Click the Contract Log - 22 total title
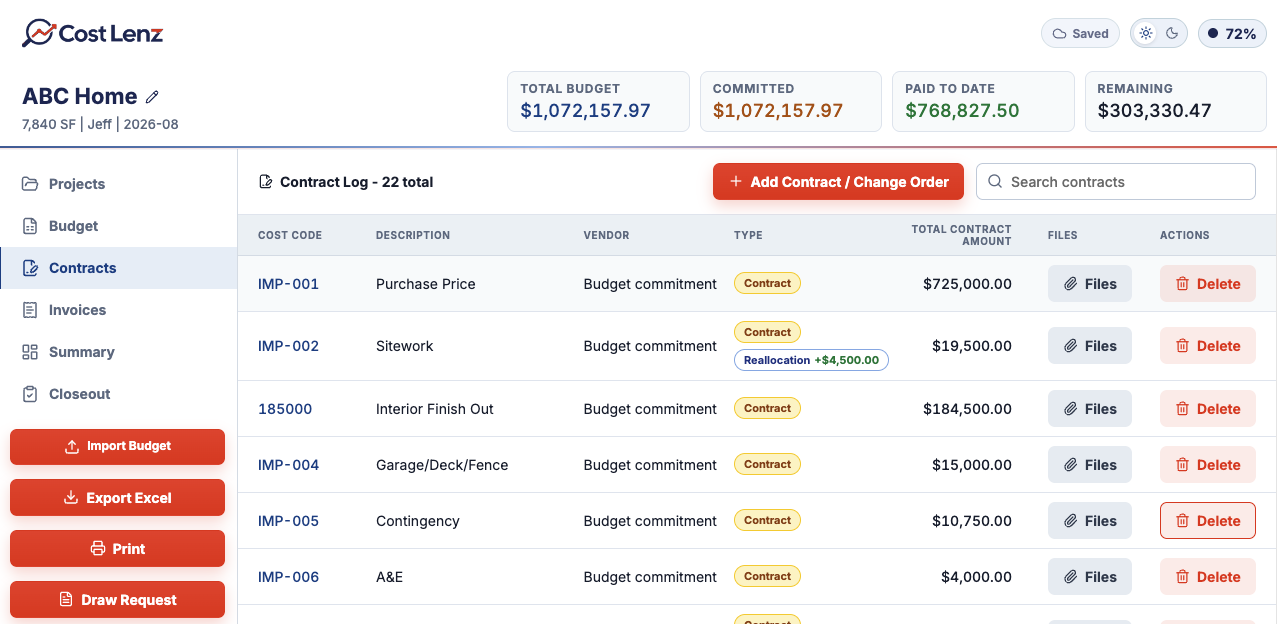1277x624 pixels. tap(356, 182)
